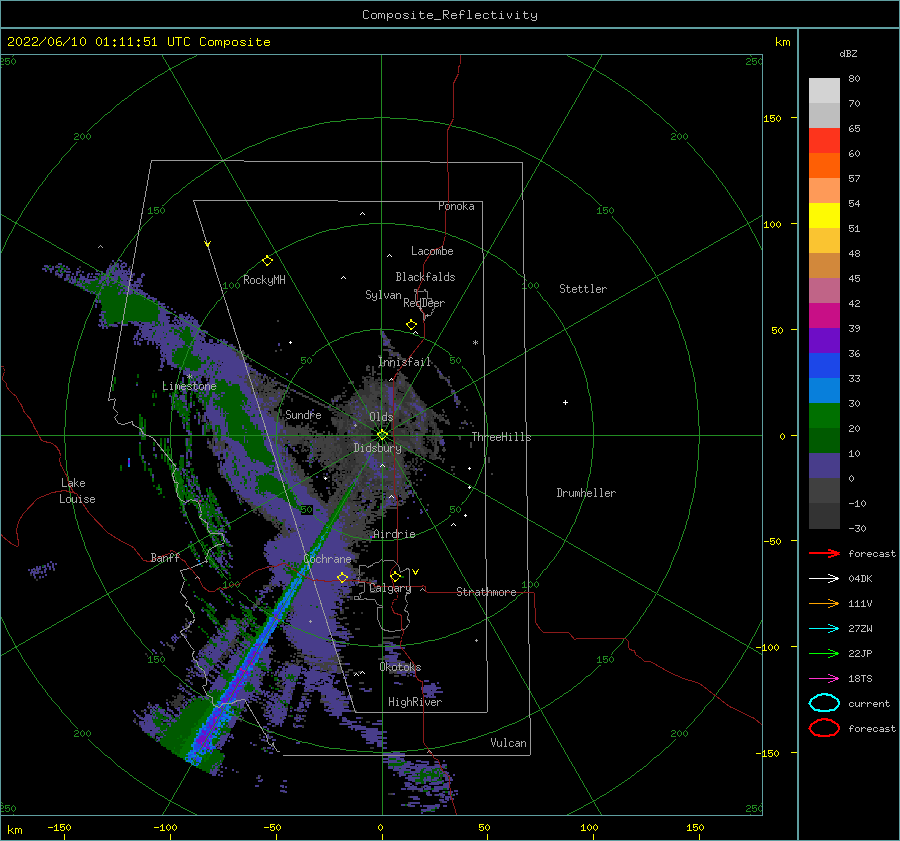Click the cyan 27ZW arrow legend icon
Image resolution: width=900 pixels, height=841 pixels.
coord(824,629)
